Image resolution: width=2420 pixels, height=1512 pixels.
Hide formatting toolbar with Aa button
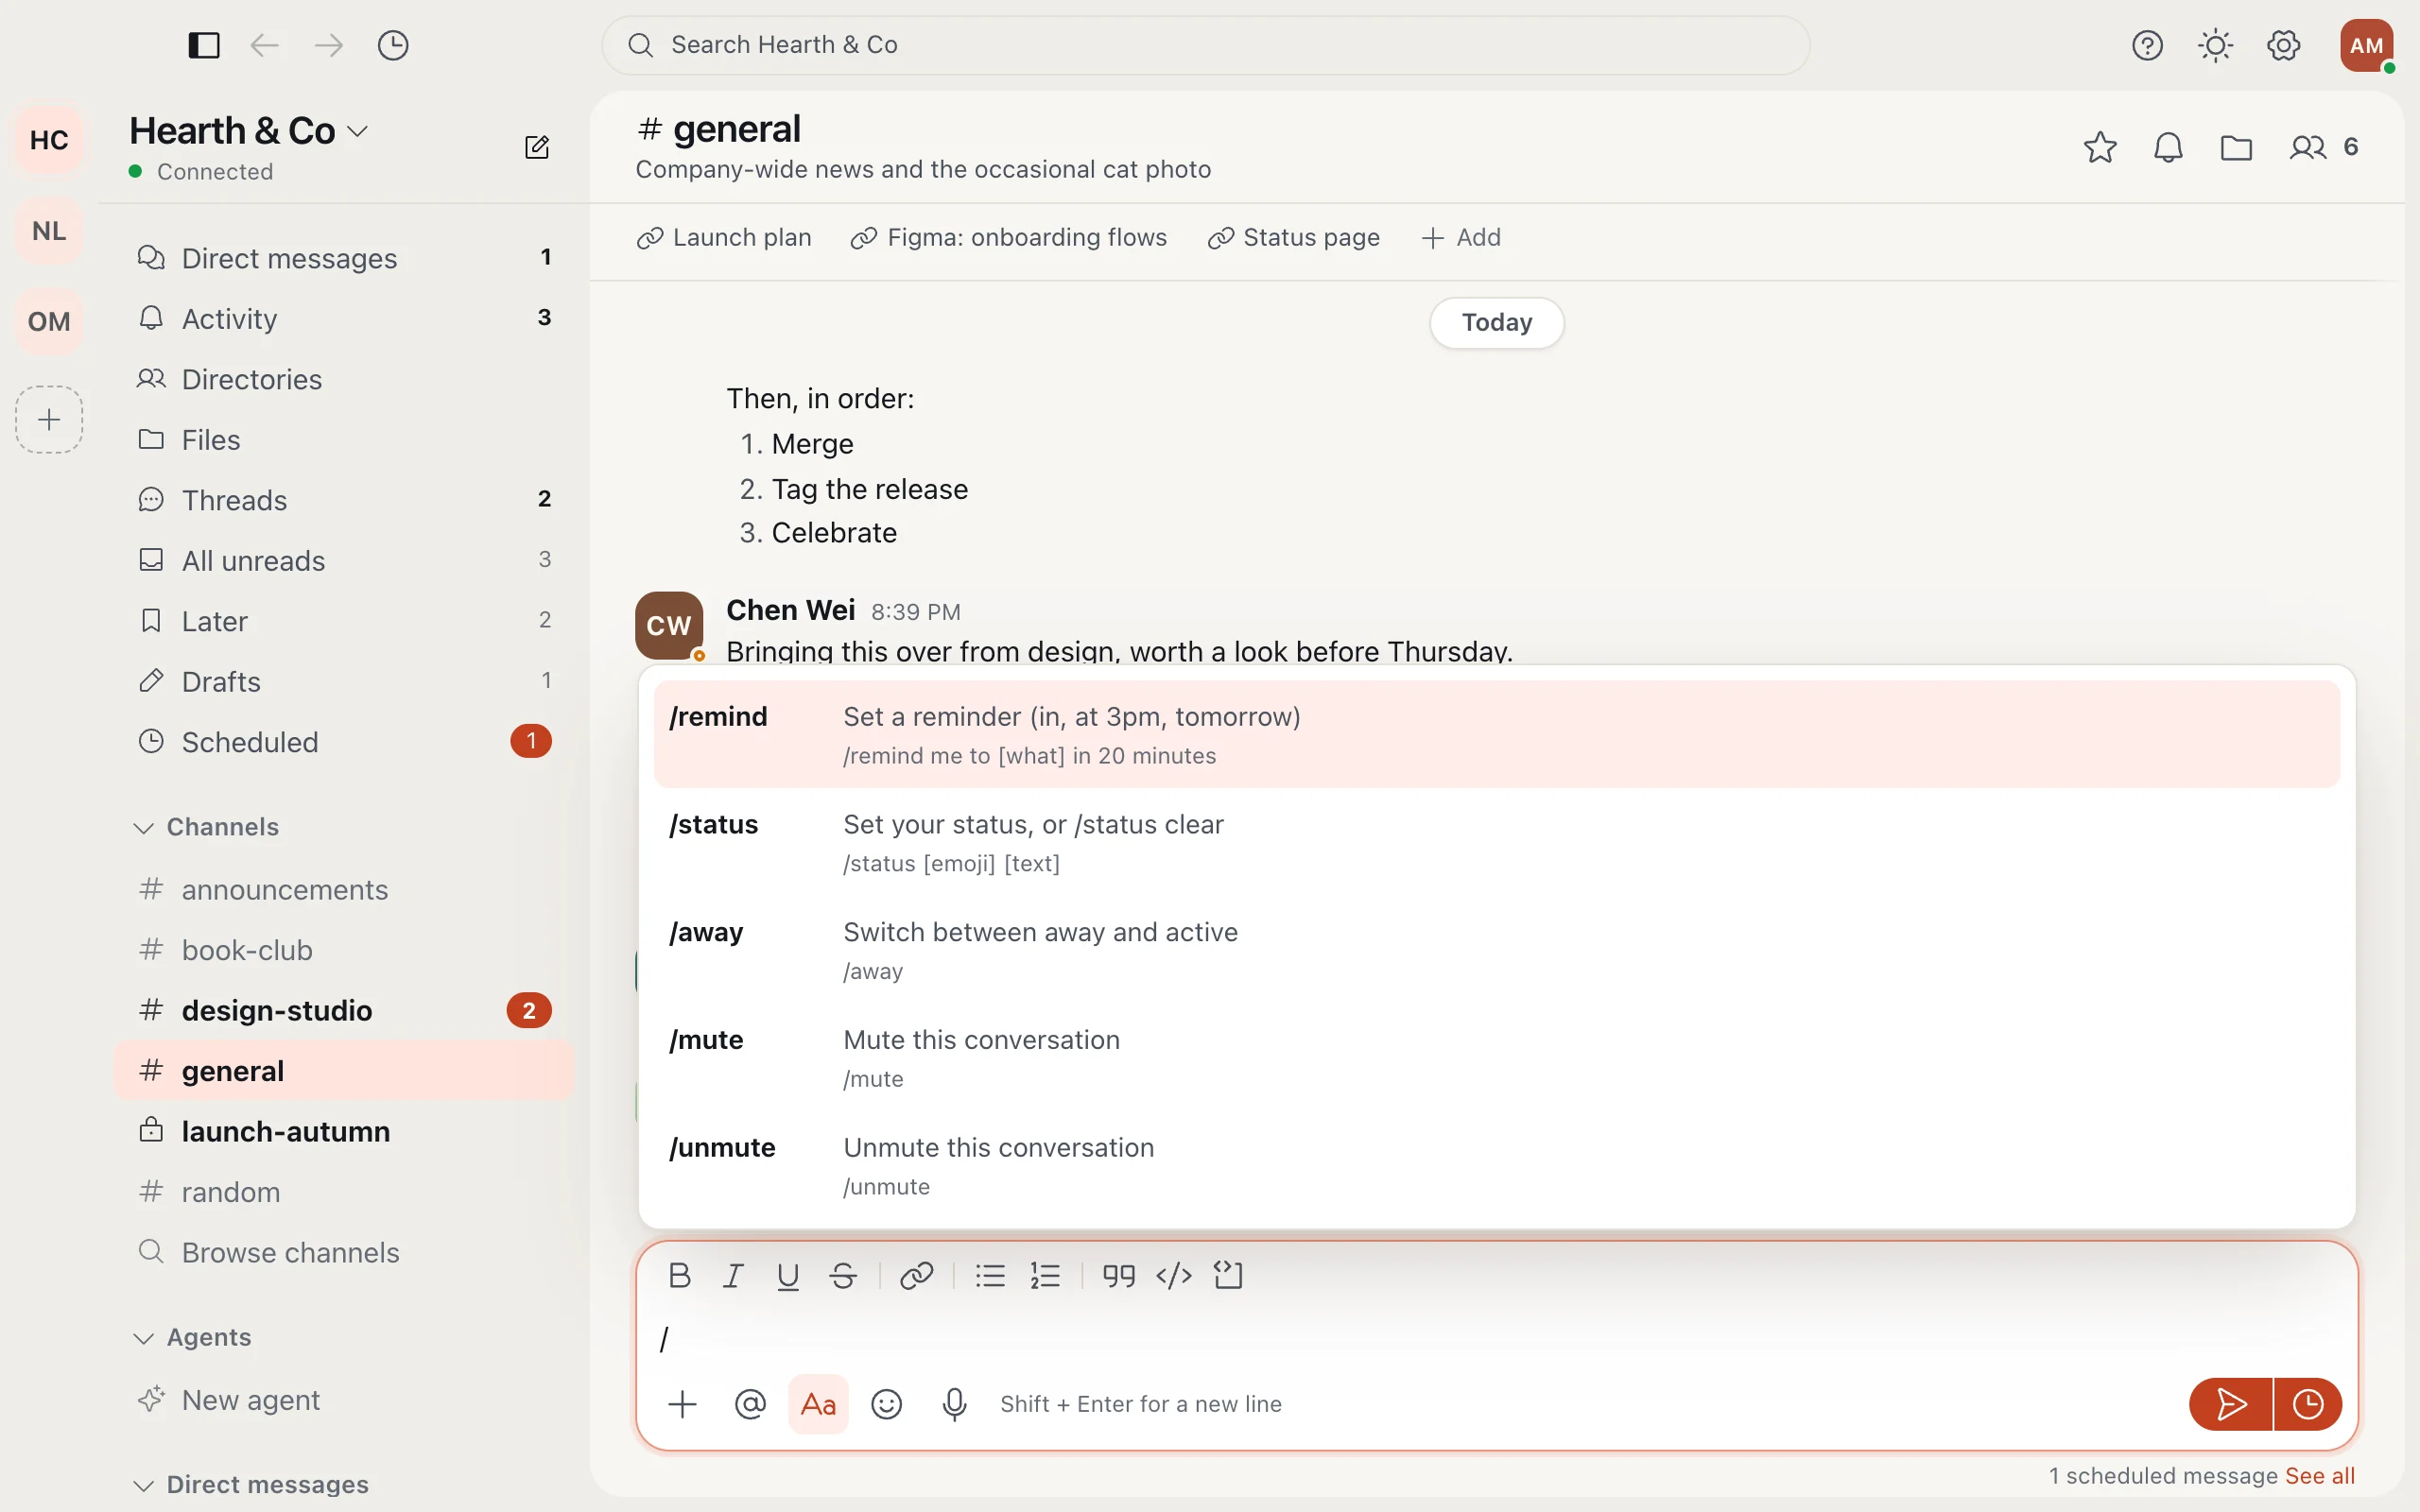818,1404
